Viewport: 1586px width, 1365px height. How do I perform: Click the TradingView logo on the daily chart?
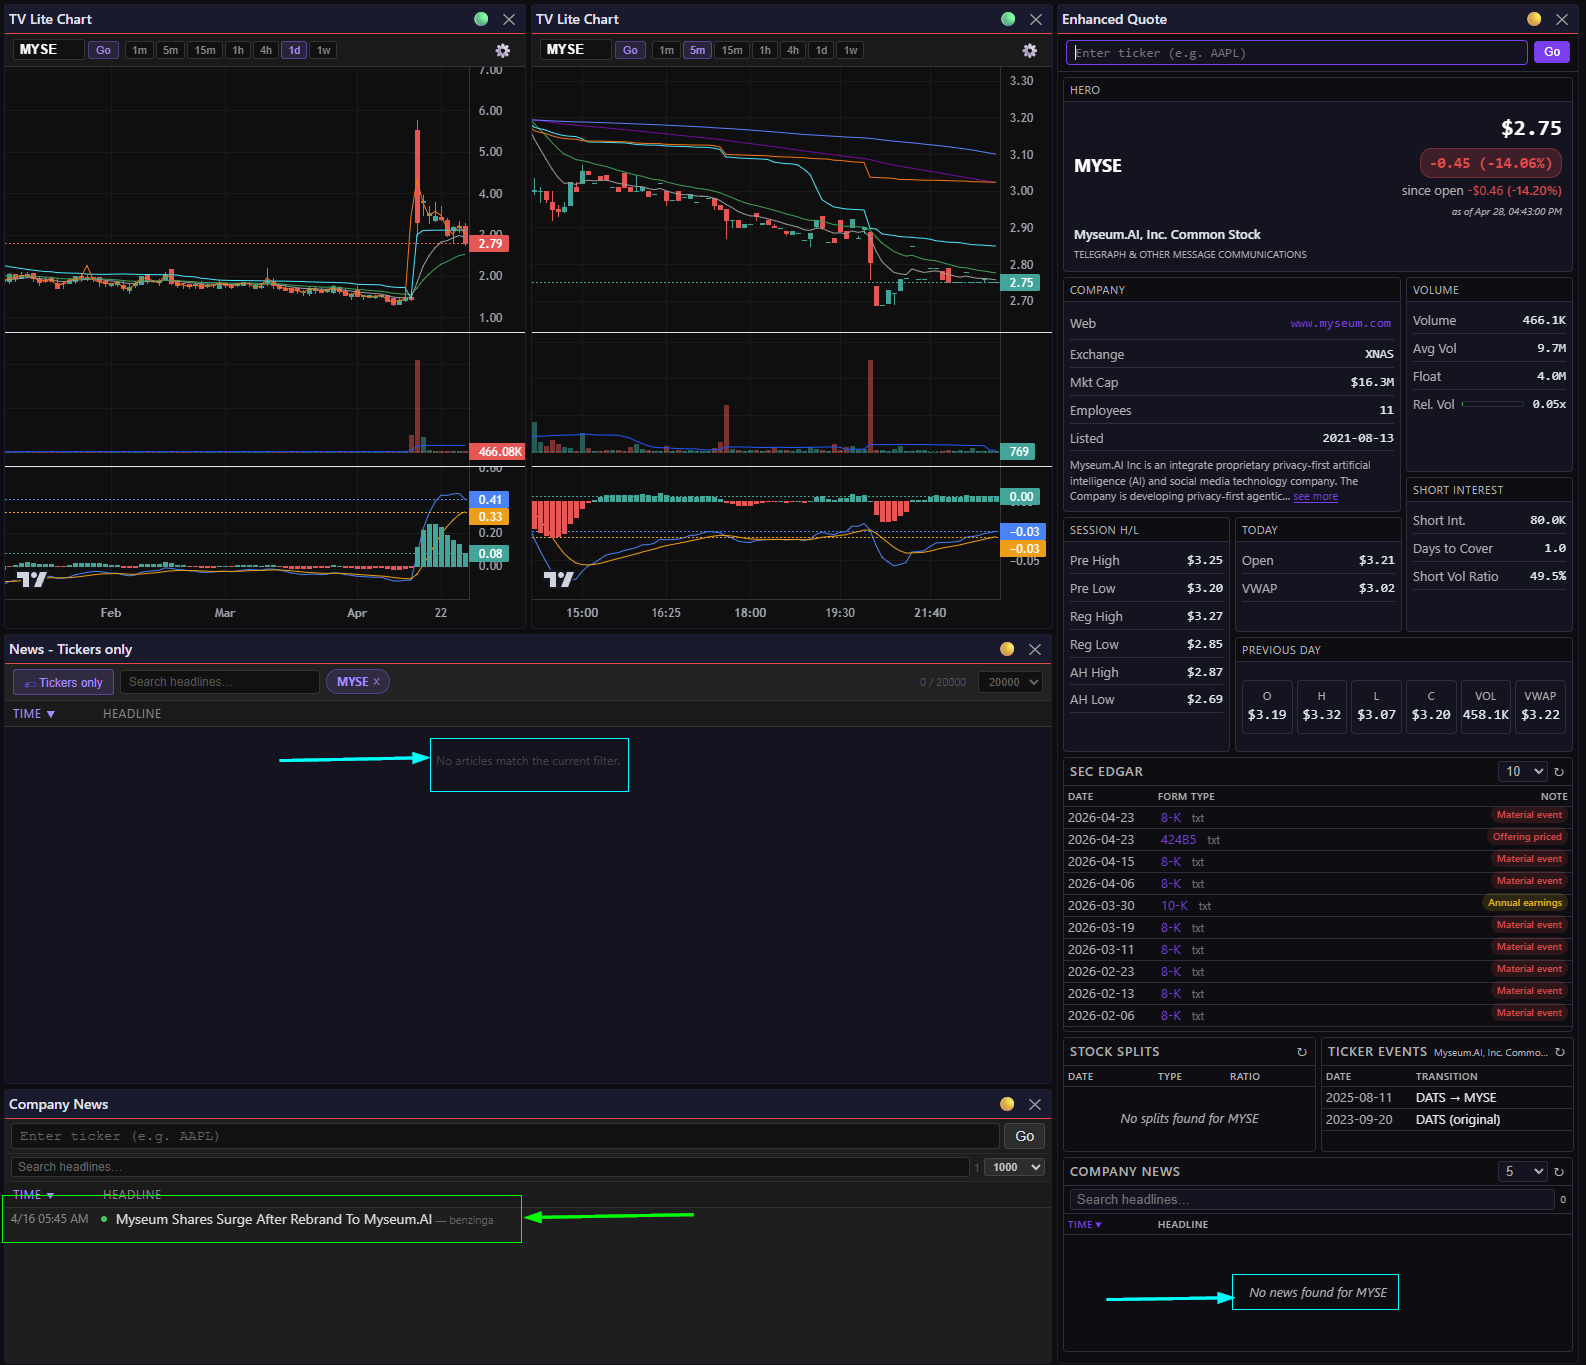[32, 579]
